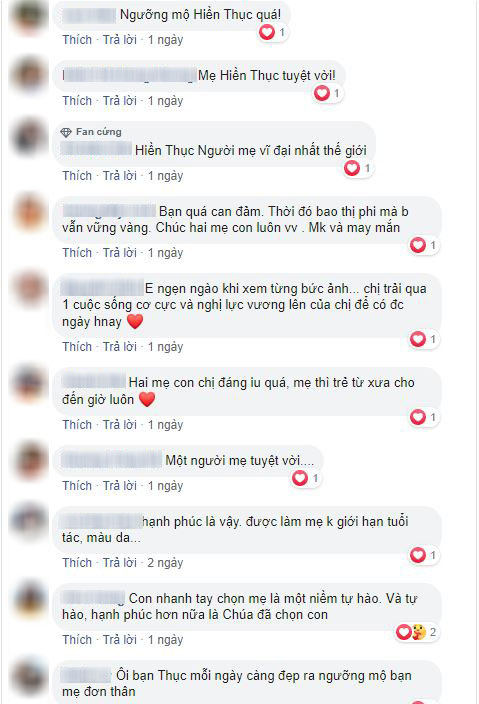Click Trả lời under 'Con nhanh tay chọn mẹ' comment
This screenshot has width=479, height=704.
[120, 639]
